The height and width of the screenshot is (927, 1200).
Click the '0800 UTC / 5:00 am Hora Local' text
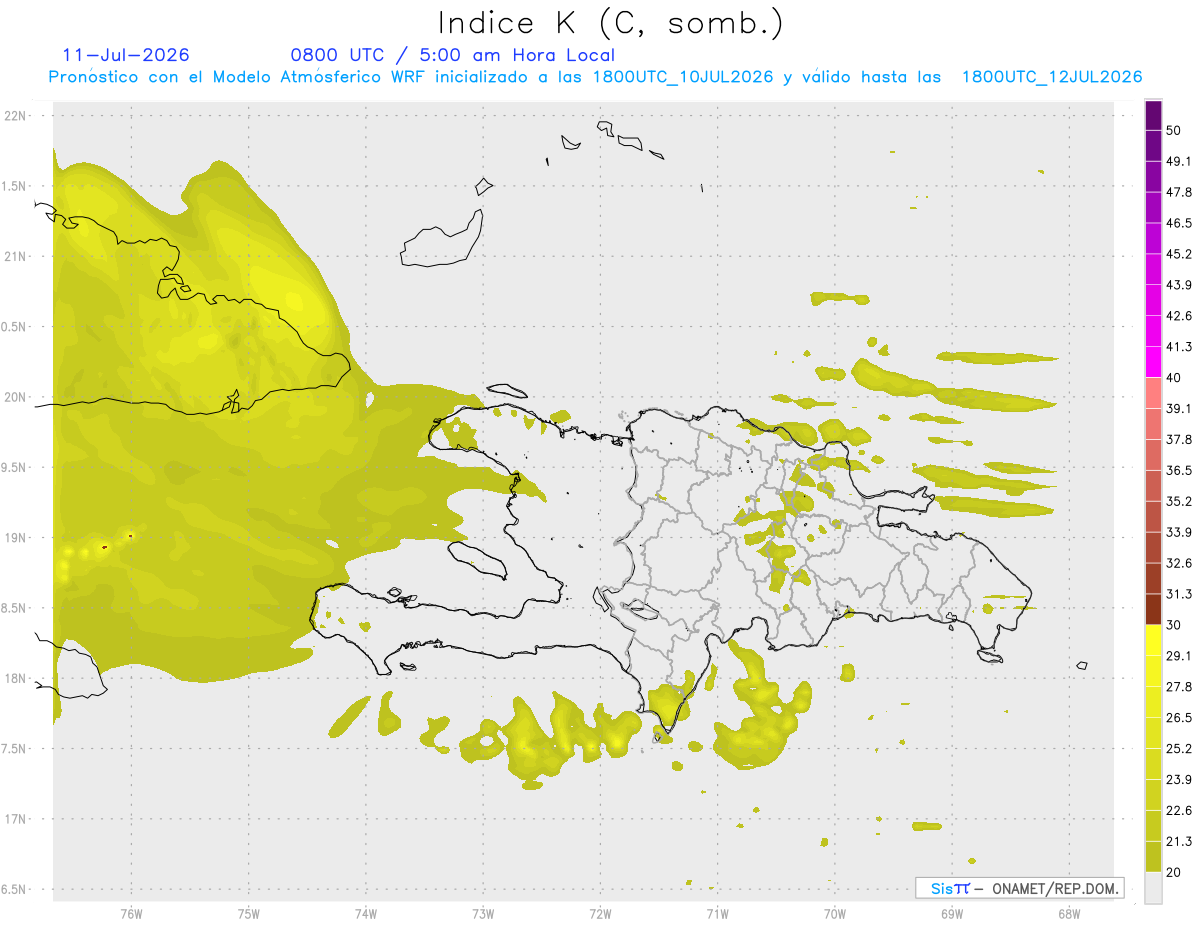(453, 55)
